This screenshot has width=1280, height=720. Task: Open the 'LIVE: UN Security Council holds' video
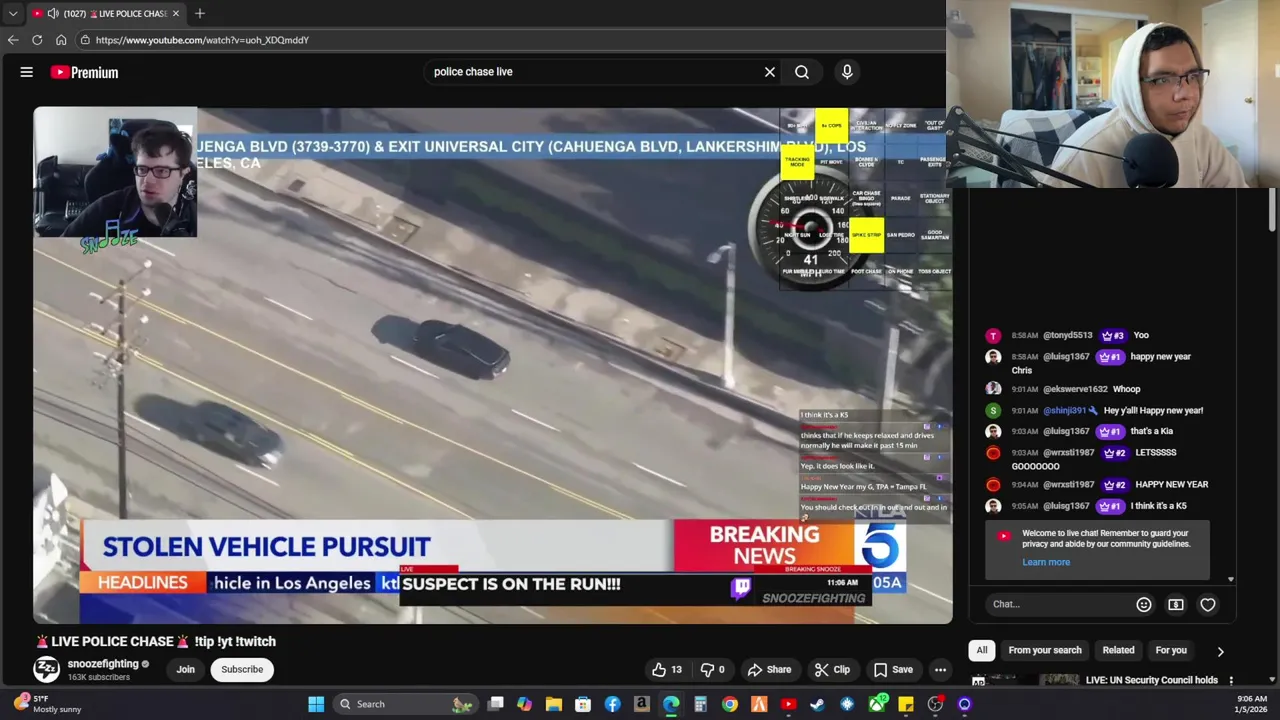click(1152, 680)
